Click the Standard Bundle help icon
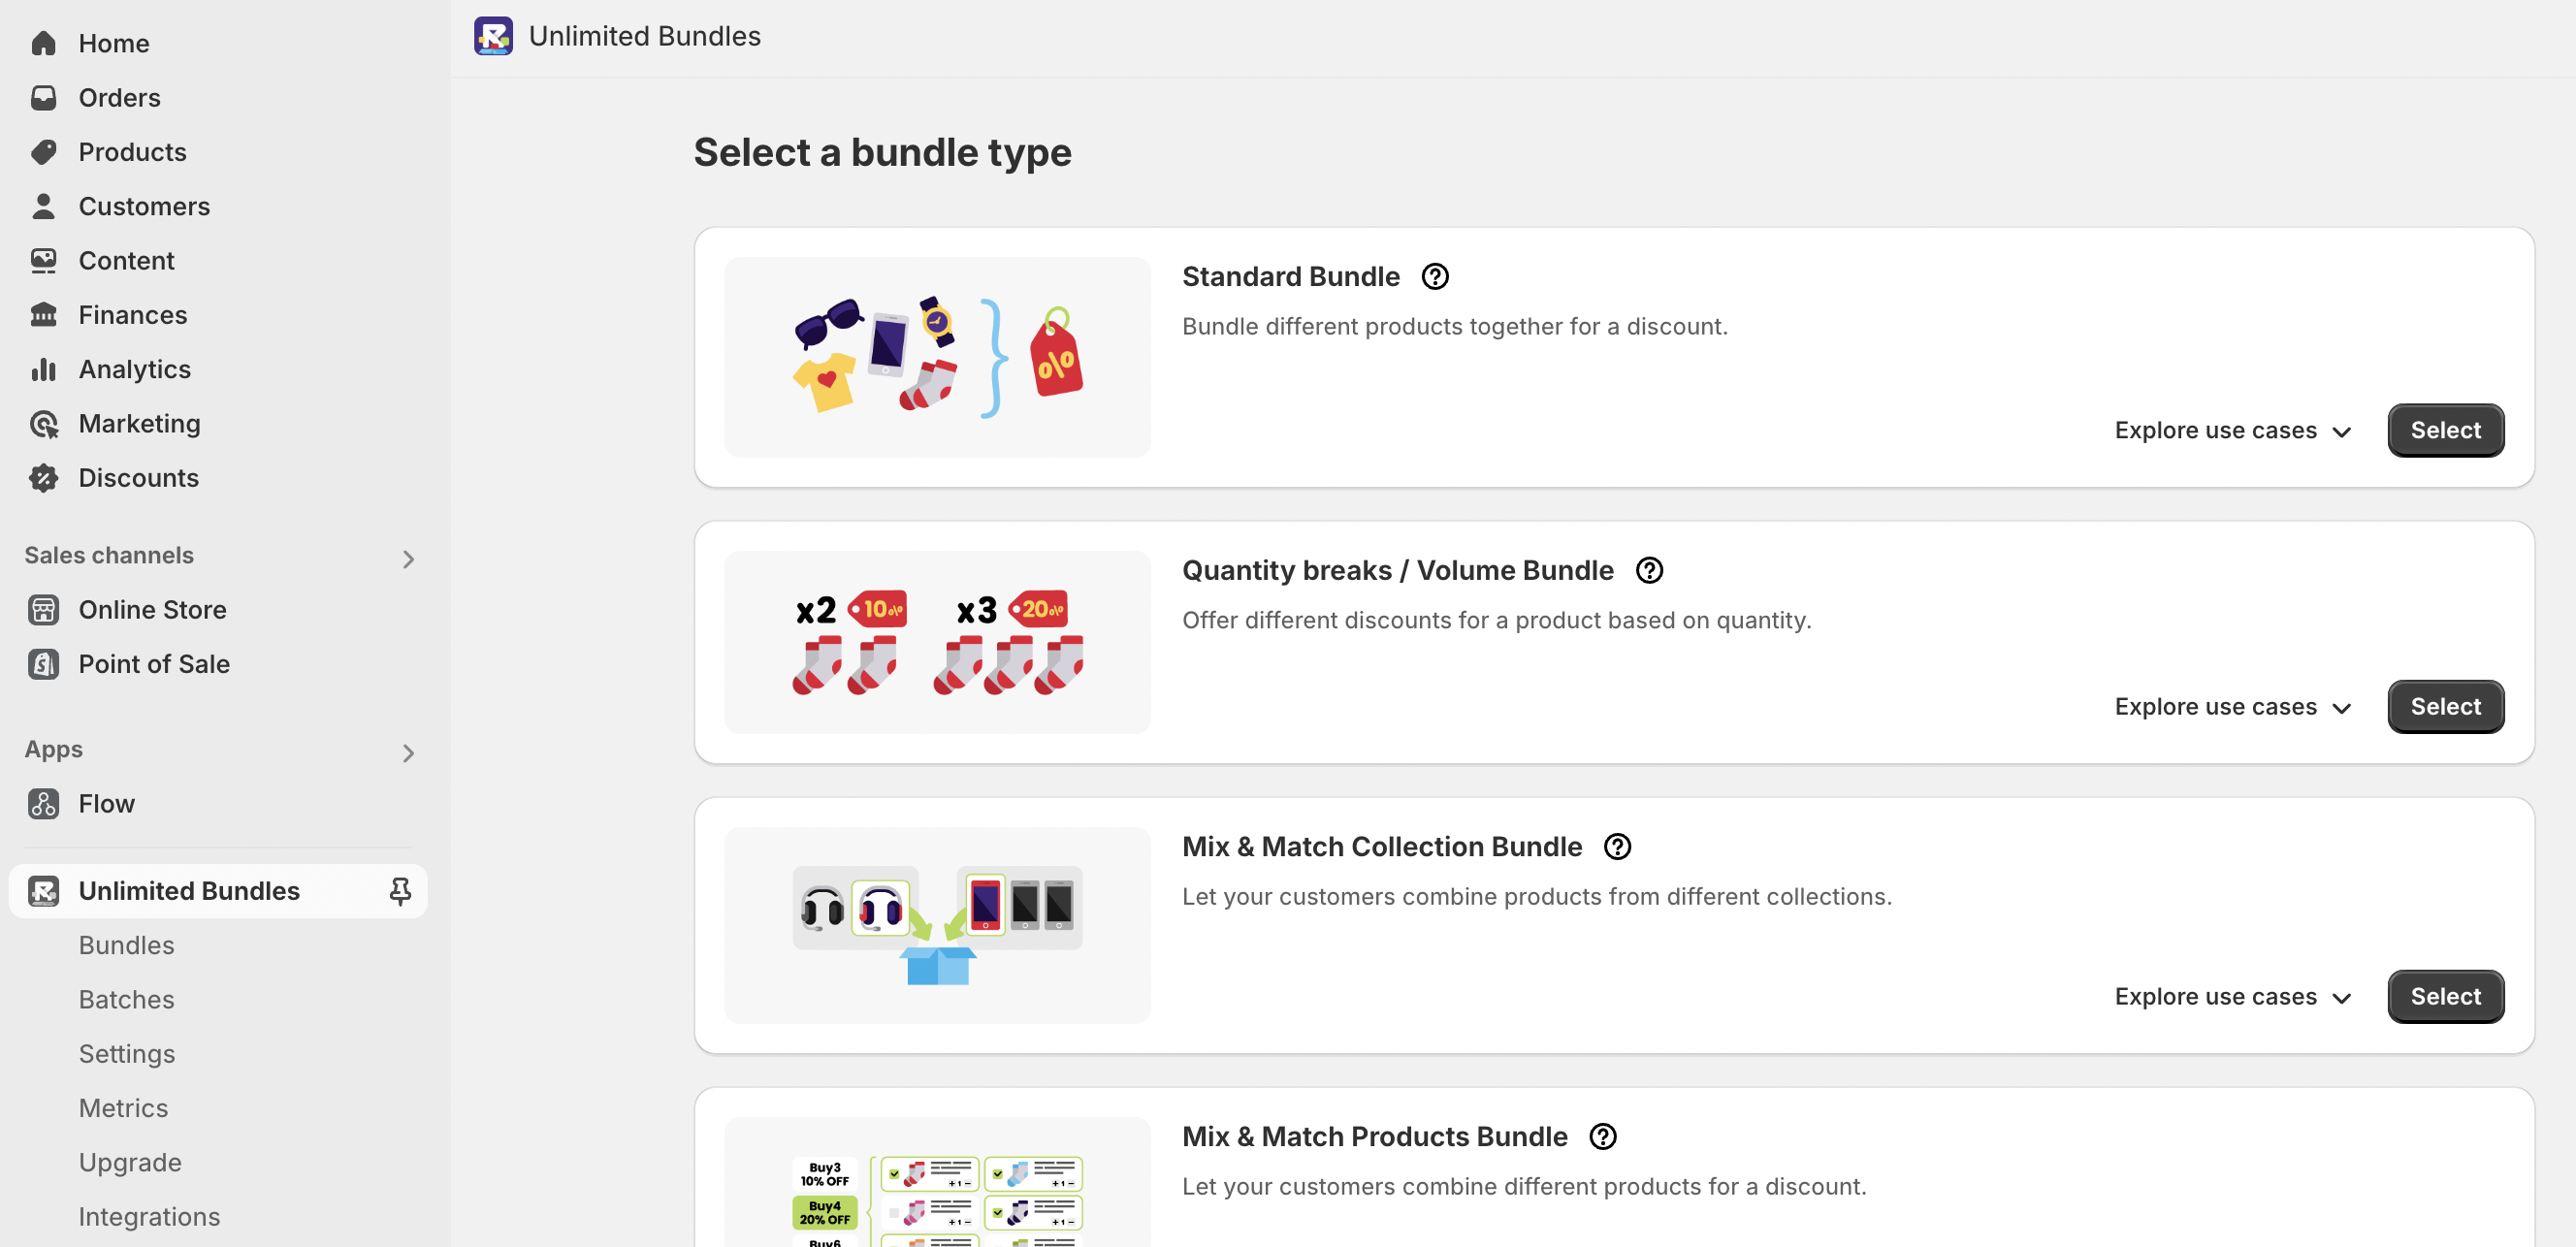 pos(1435,276)
